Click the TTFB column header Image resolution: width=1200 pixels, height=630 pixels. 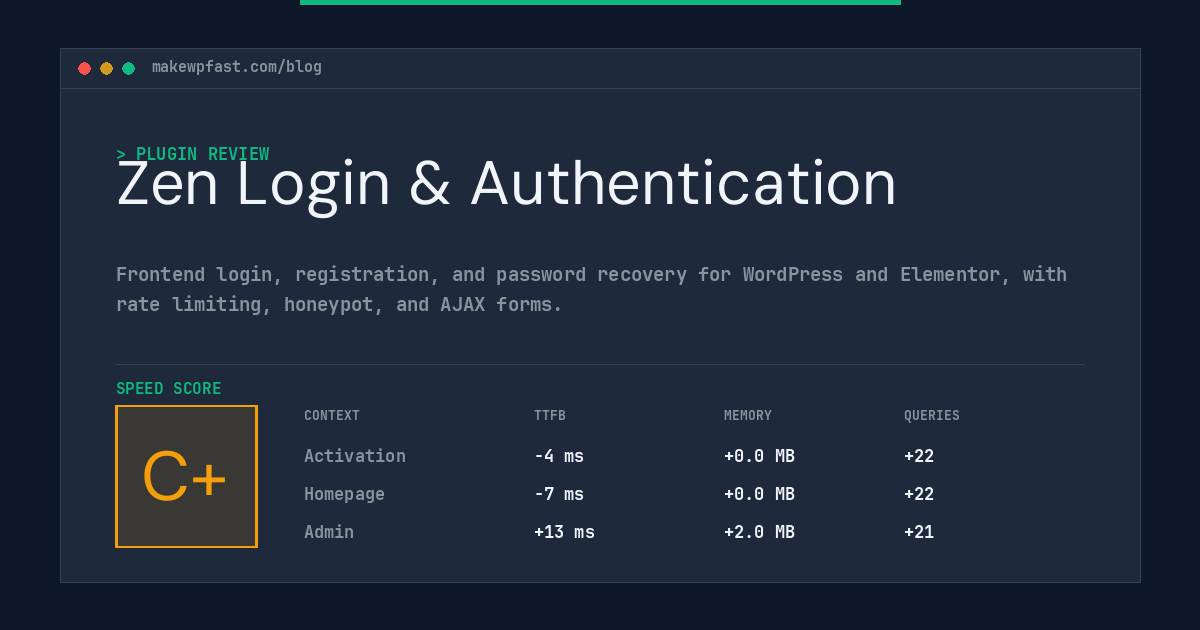click(x=550, y=416)
